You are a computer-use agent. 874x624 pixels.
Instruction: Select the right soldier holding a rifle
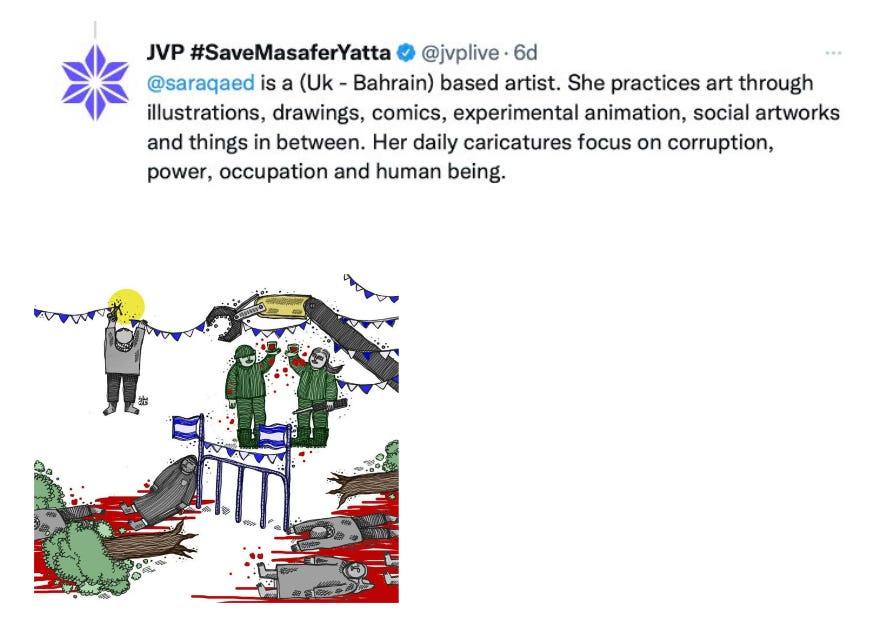pos(314,395)
